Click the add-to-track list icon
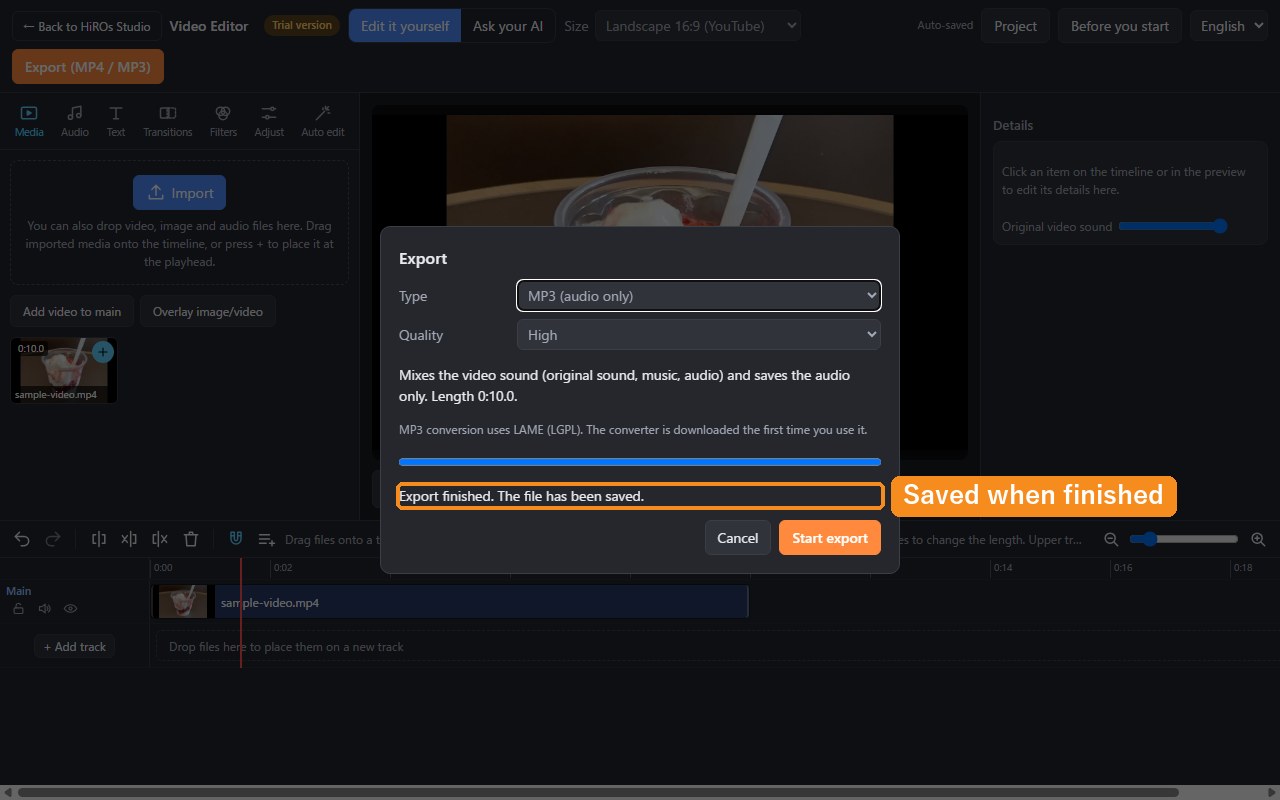The image size is (1280, 800). 267,539
